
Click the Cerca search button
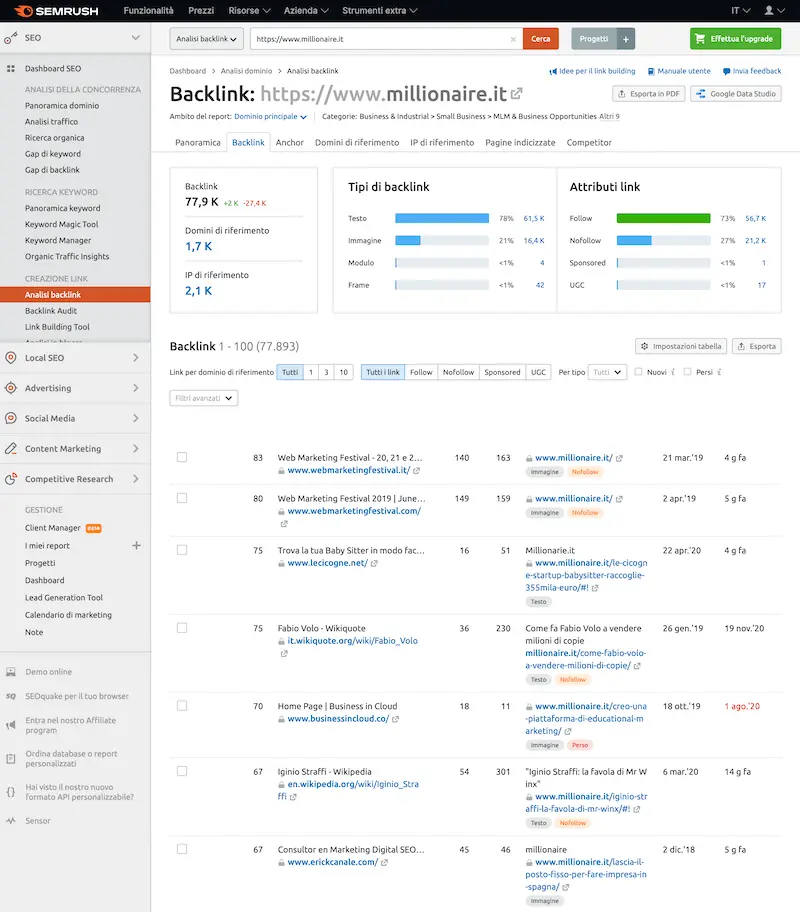(541, 39)
